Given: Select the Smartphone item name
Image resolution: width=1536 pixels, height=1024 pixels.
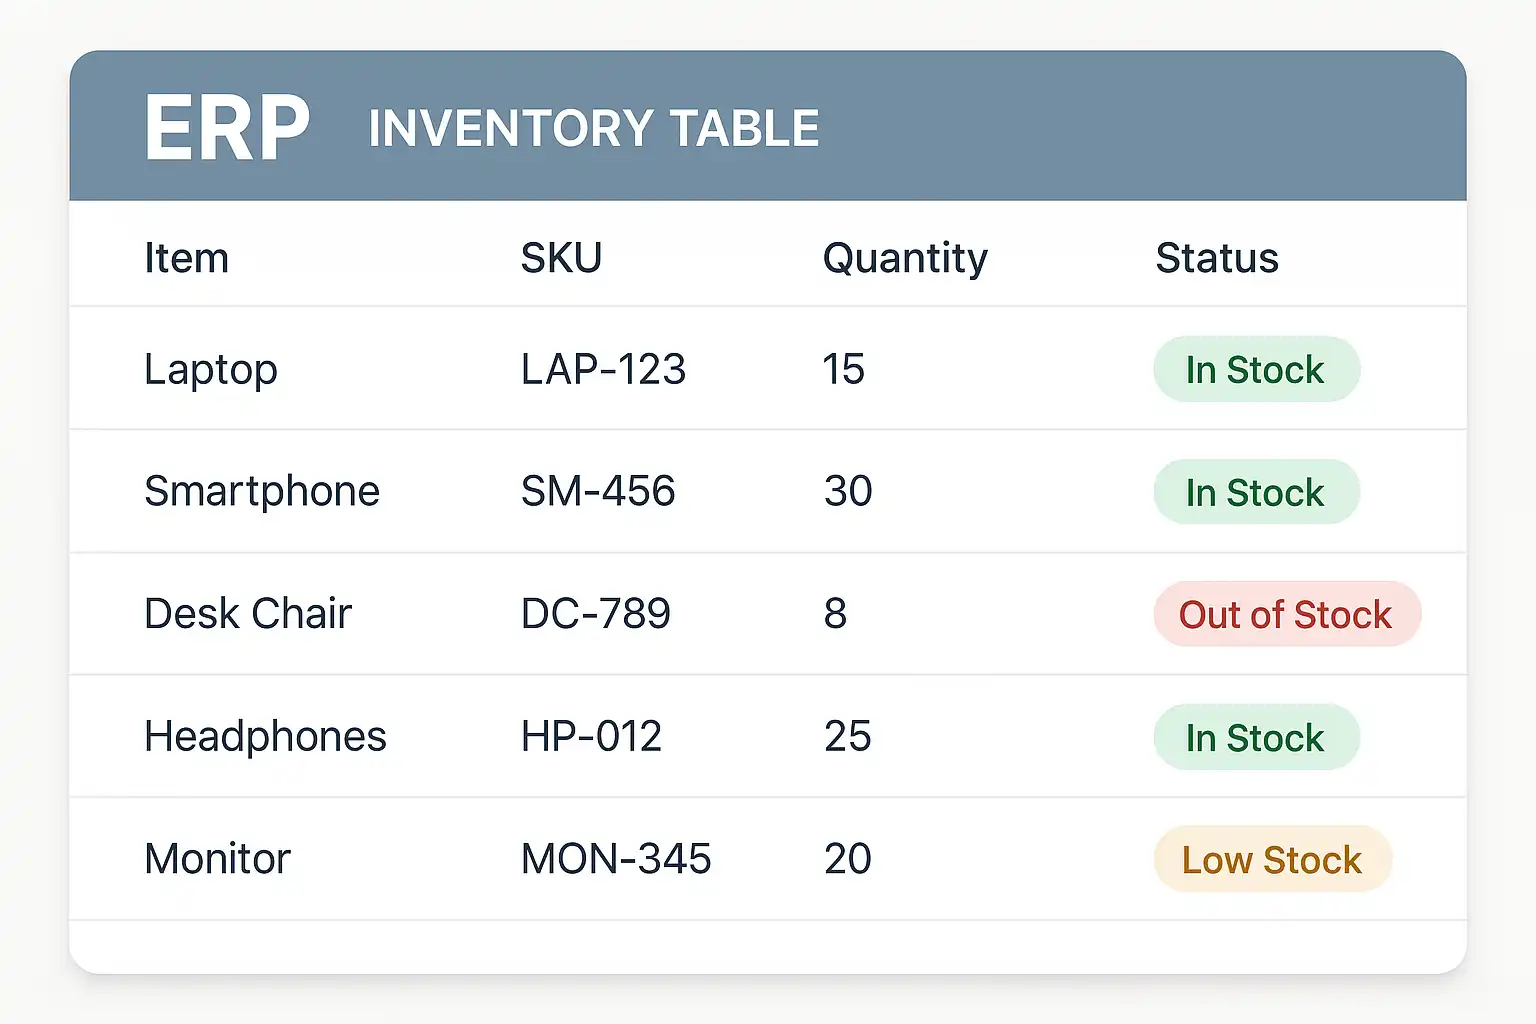Looking at the screenshot, I should pos(261,491).
